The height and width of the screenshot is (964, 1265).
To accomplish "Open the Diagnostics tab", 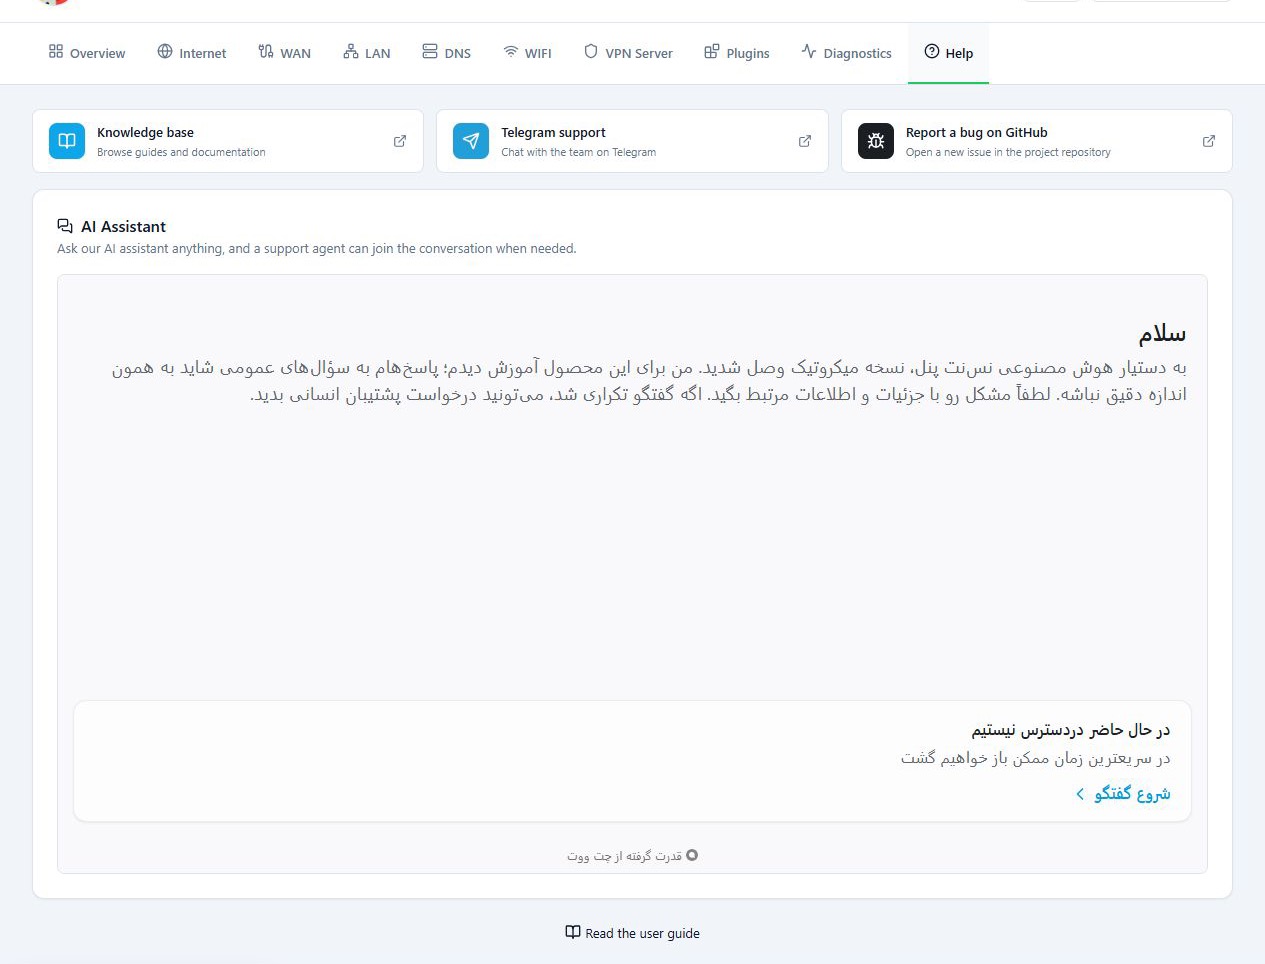I will [x=846, y=53].
